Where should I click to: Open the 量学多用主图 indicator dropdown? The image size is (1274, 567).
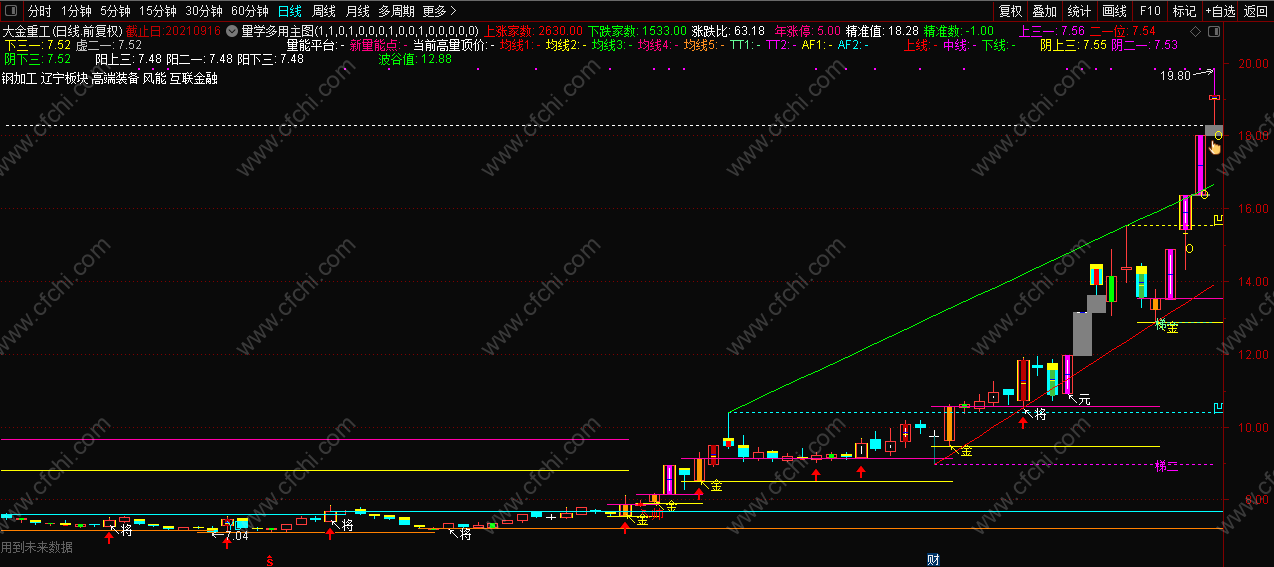point(232,31)
